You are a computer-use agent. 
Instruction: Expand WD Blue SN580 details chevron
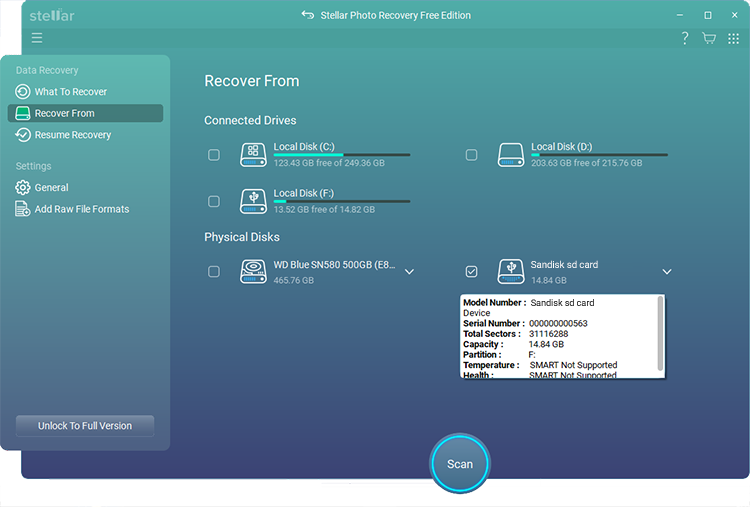point(409,272)
